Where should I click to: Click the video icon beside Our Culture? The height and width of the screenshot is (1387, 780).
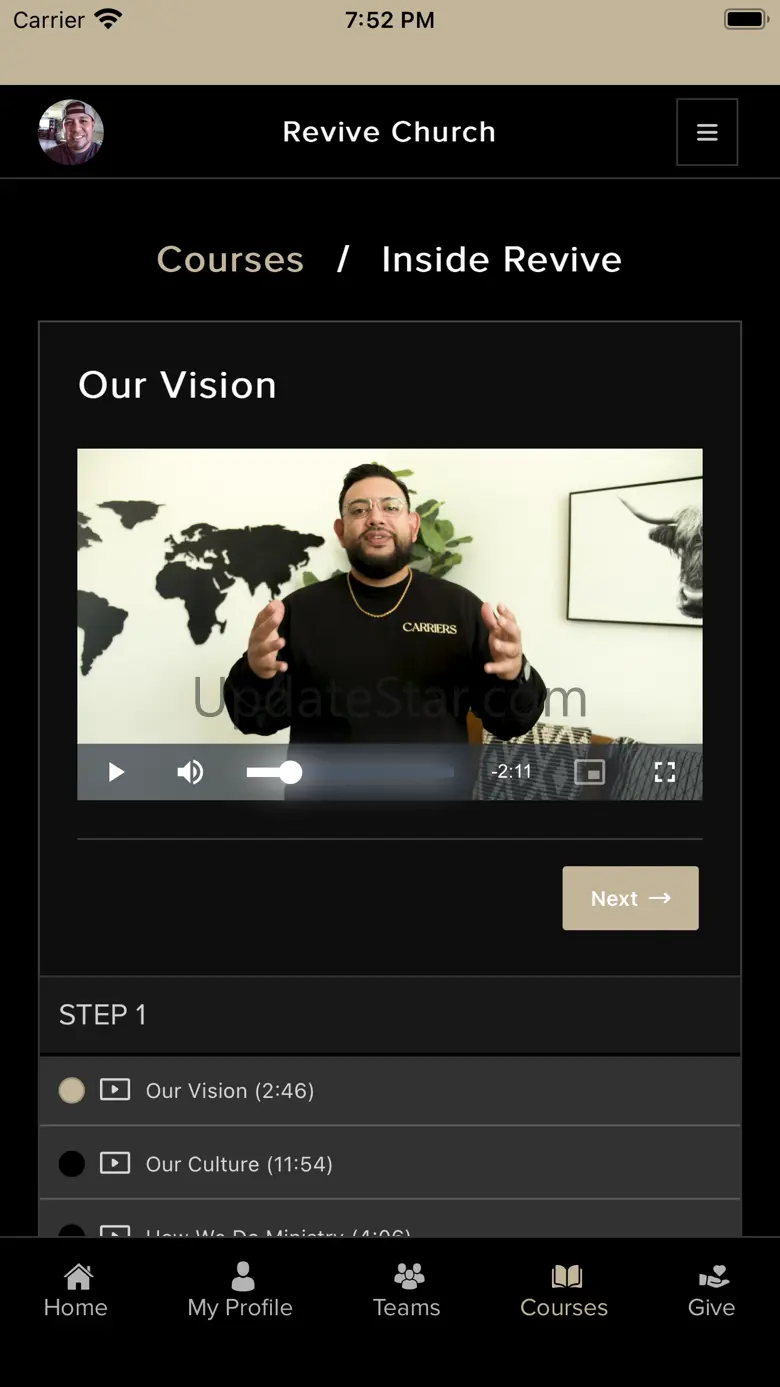point(115,1163)
